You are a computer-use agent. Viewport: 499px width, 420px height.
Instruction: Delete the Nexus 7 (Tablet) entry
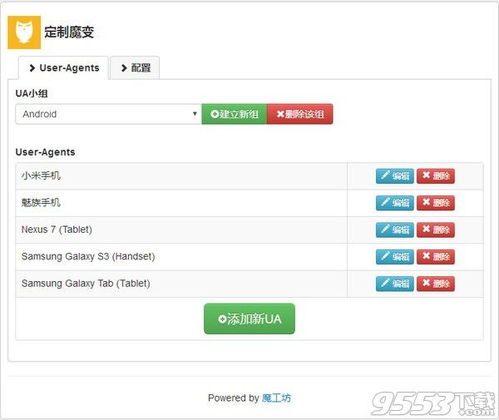tap(435, 230)
